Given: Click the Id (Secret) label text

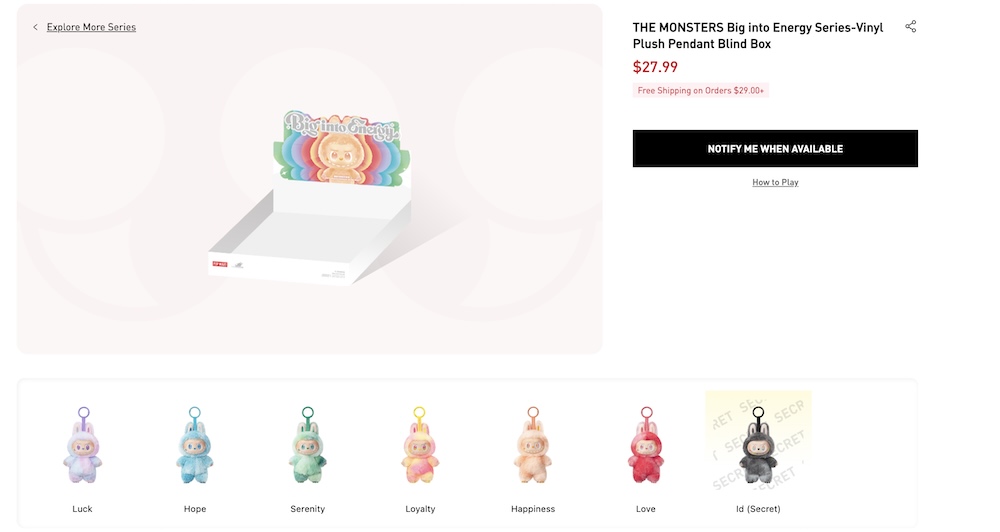Looking at the screenshot, I should click(758, 509).
